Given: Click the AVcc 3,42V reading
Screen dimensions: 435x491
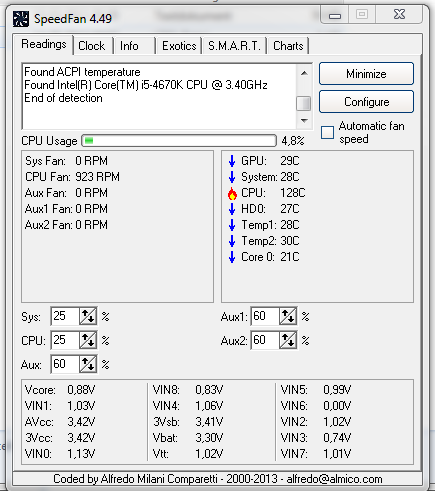Looking at the screenshot, I should [60, 422].
